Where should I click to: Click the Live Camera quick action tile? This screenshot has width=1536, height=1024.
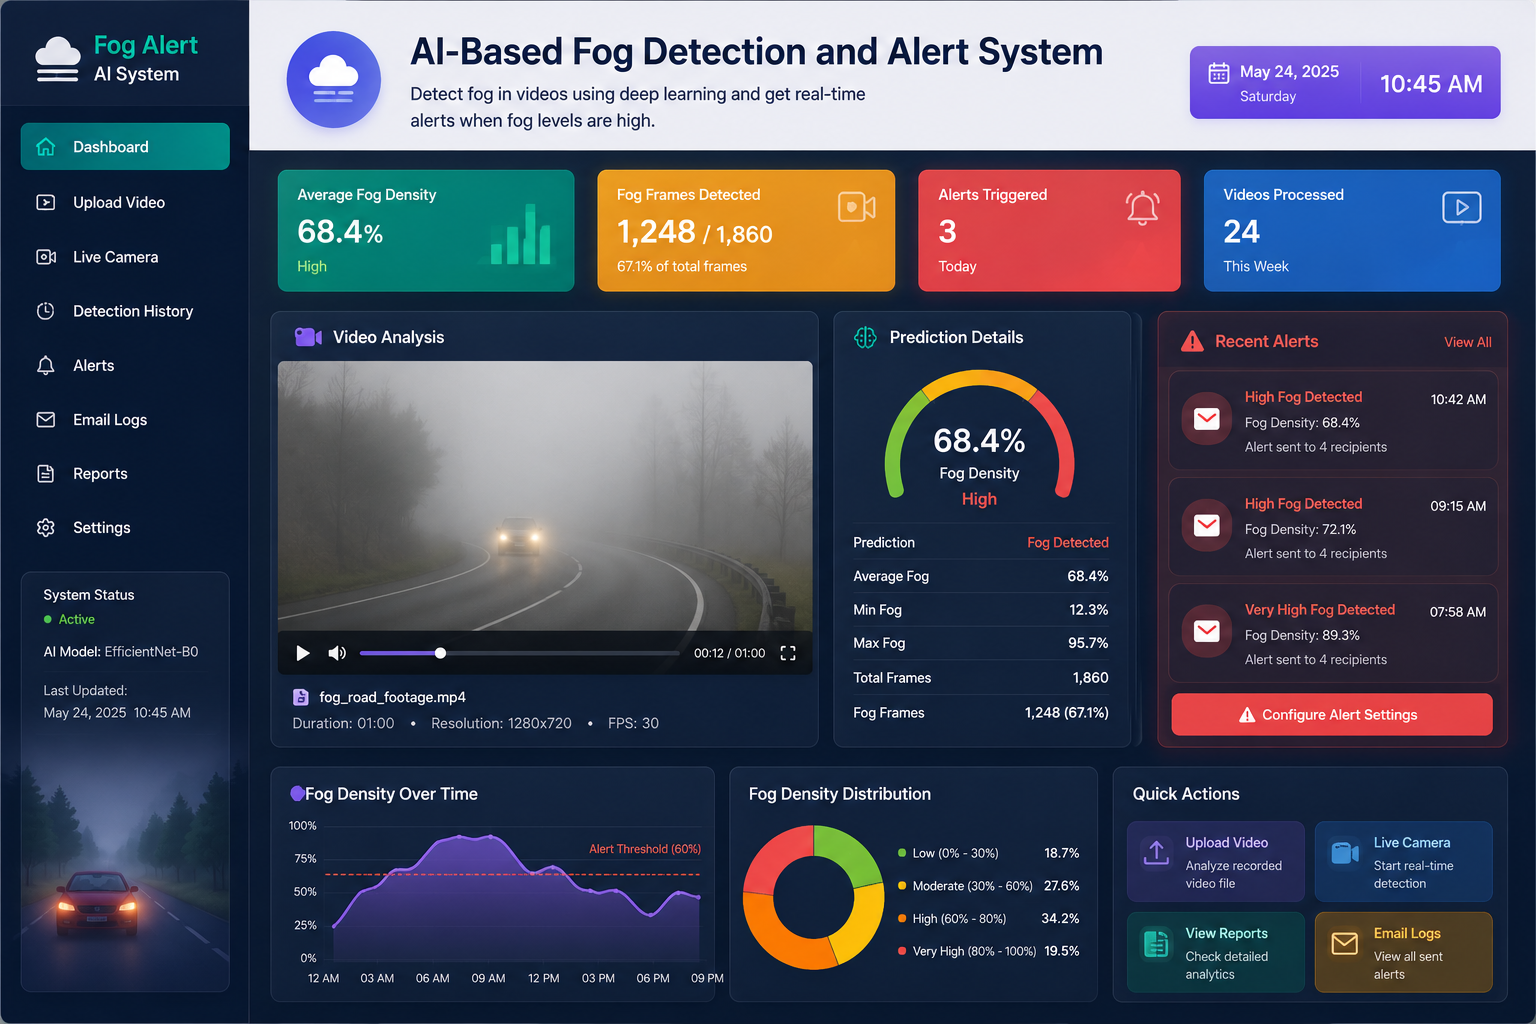click(x=1403, y=862)
